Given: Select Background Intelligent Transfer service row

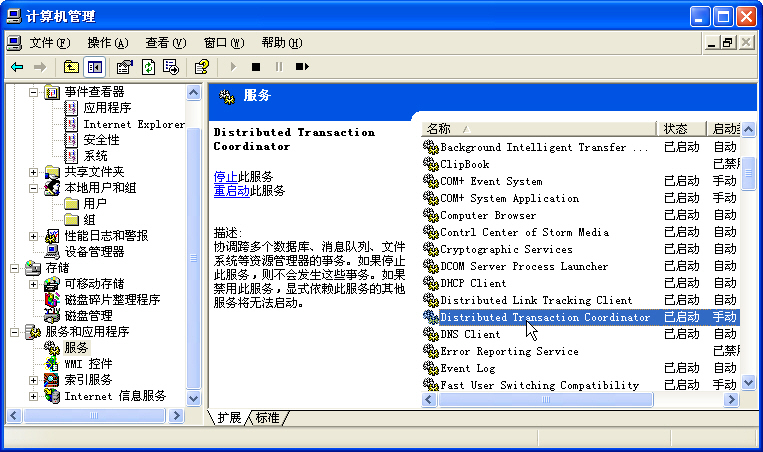Looking at the screenshot, I should click(x=581, y=147).
